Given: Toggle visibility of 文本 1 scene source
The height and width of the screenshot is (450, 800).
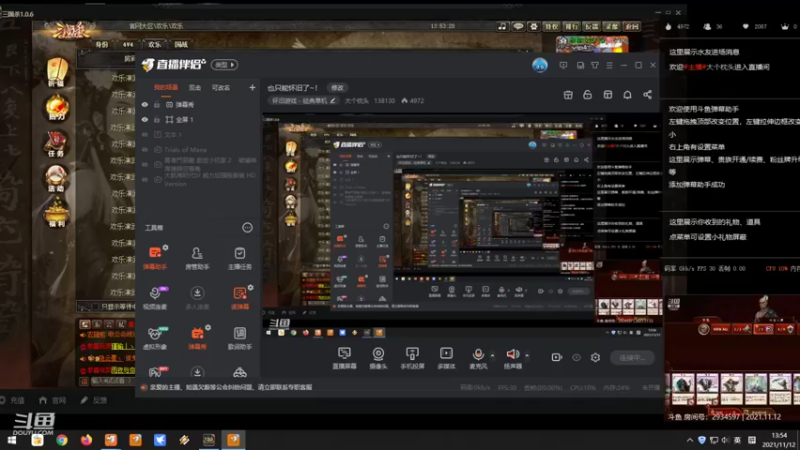Looking at the screenshot, I should pyautogui.click(x=145, y=135).
